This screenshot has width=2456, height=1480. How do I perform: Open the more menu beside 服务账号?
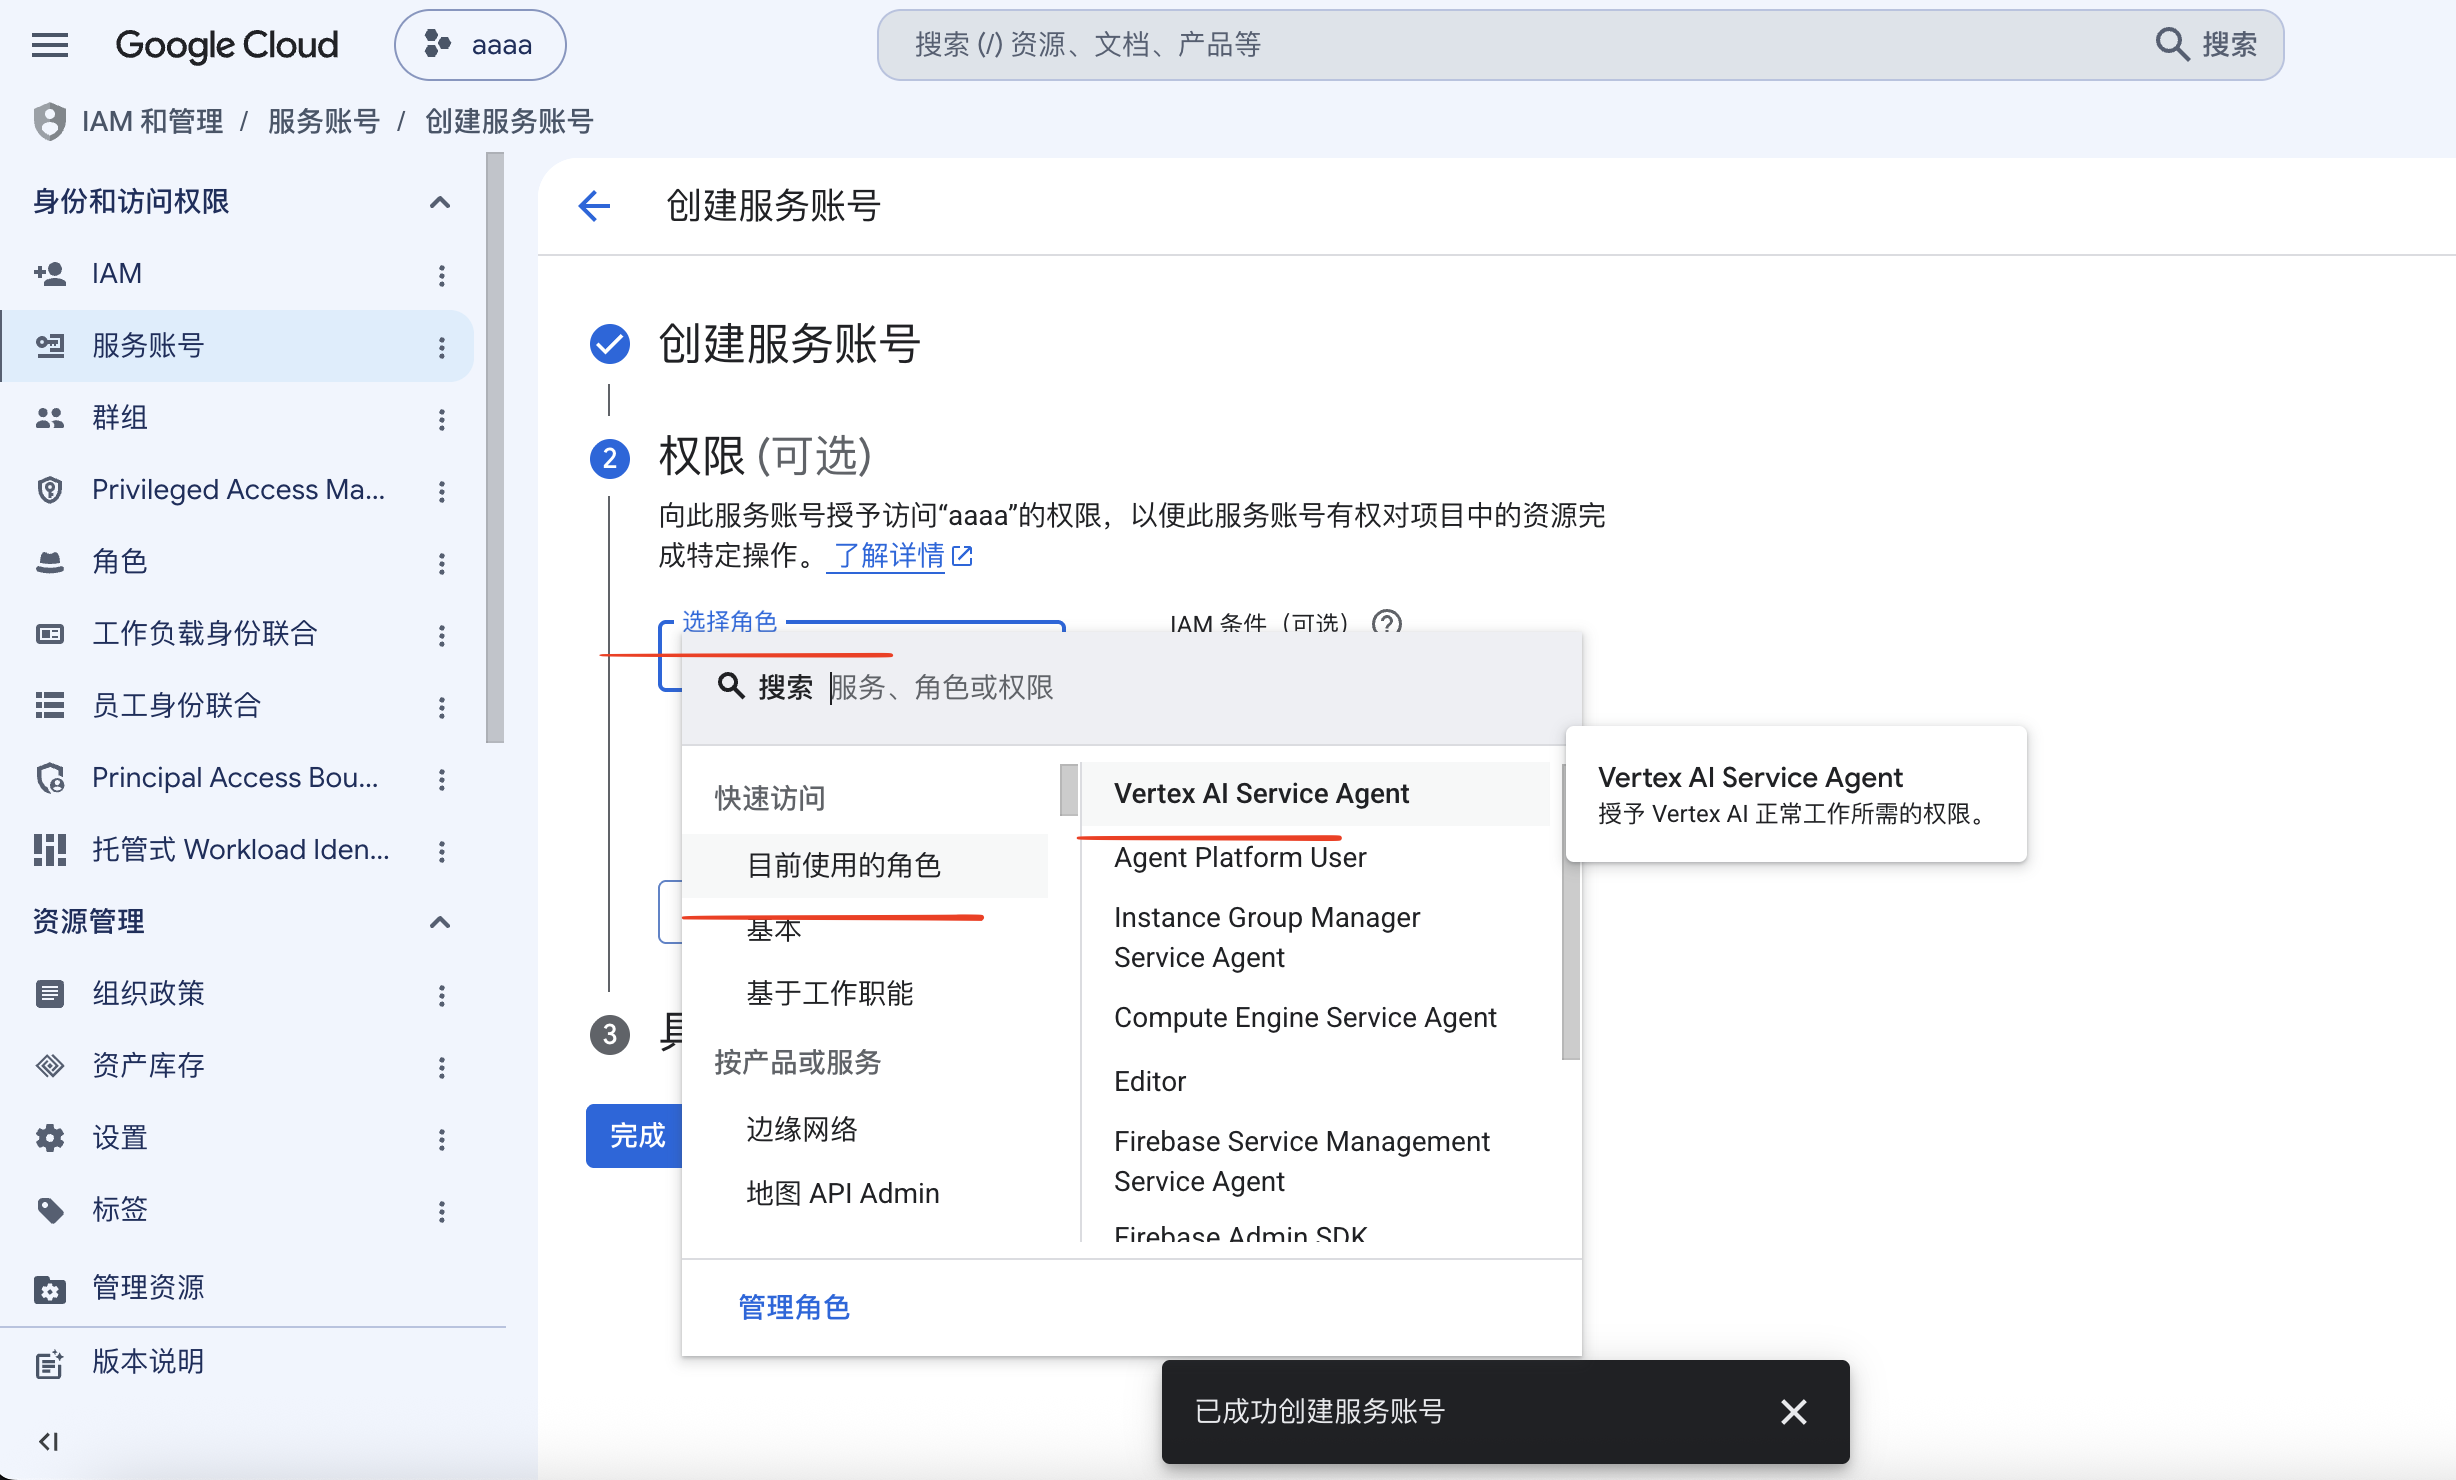click(441, 347)
